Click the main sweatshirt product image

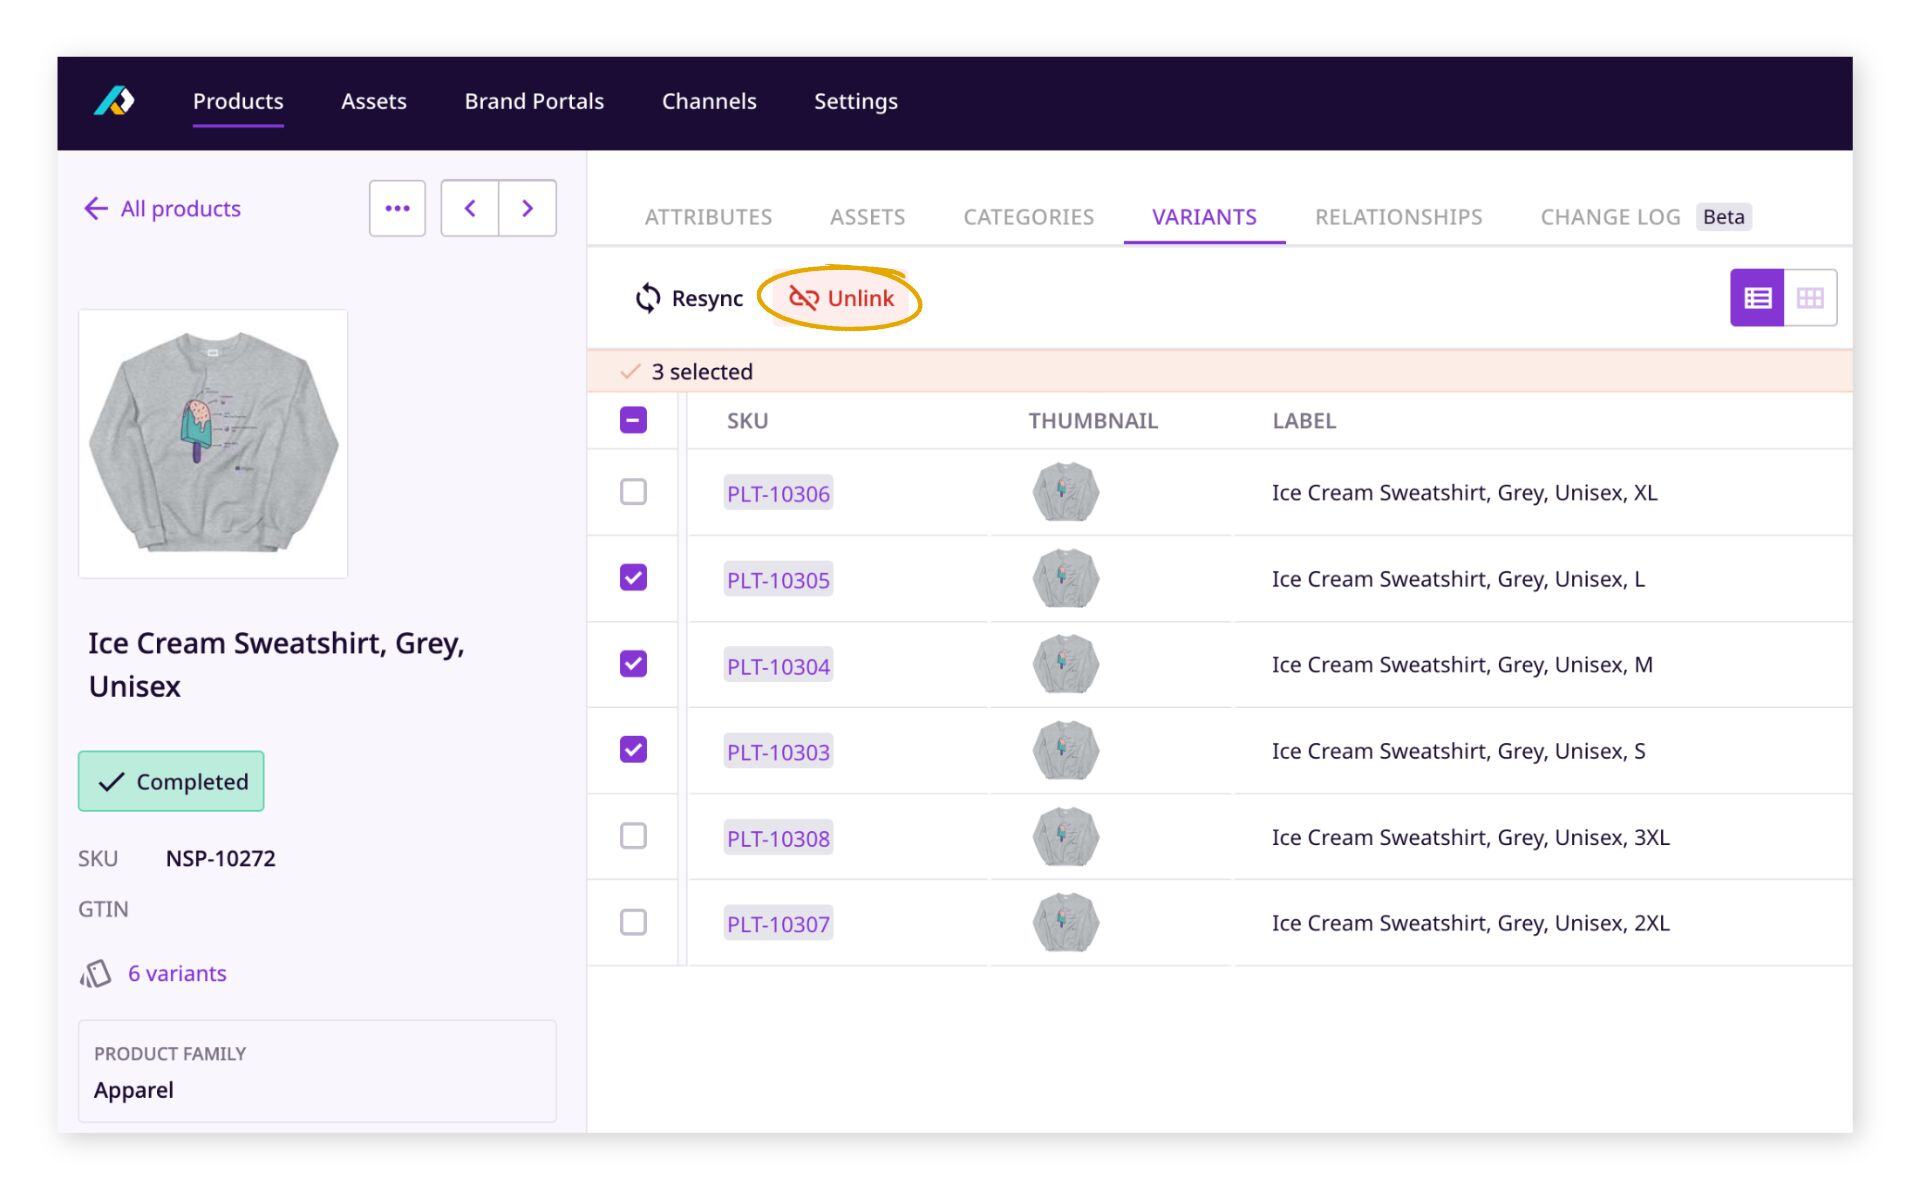(213, 444)
